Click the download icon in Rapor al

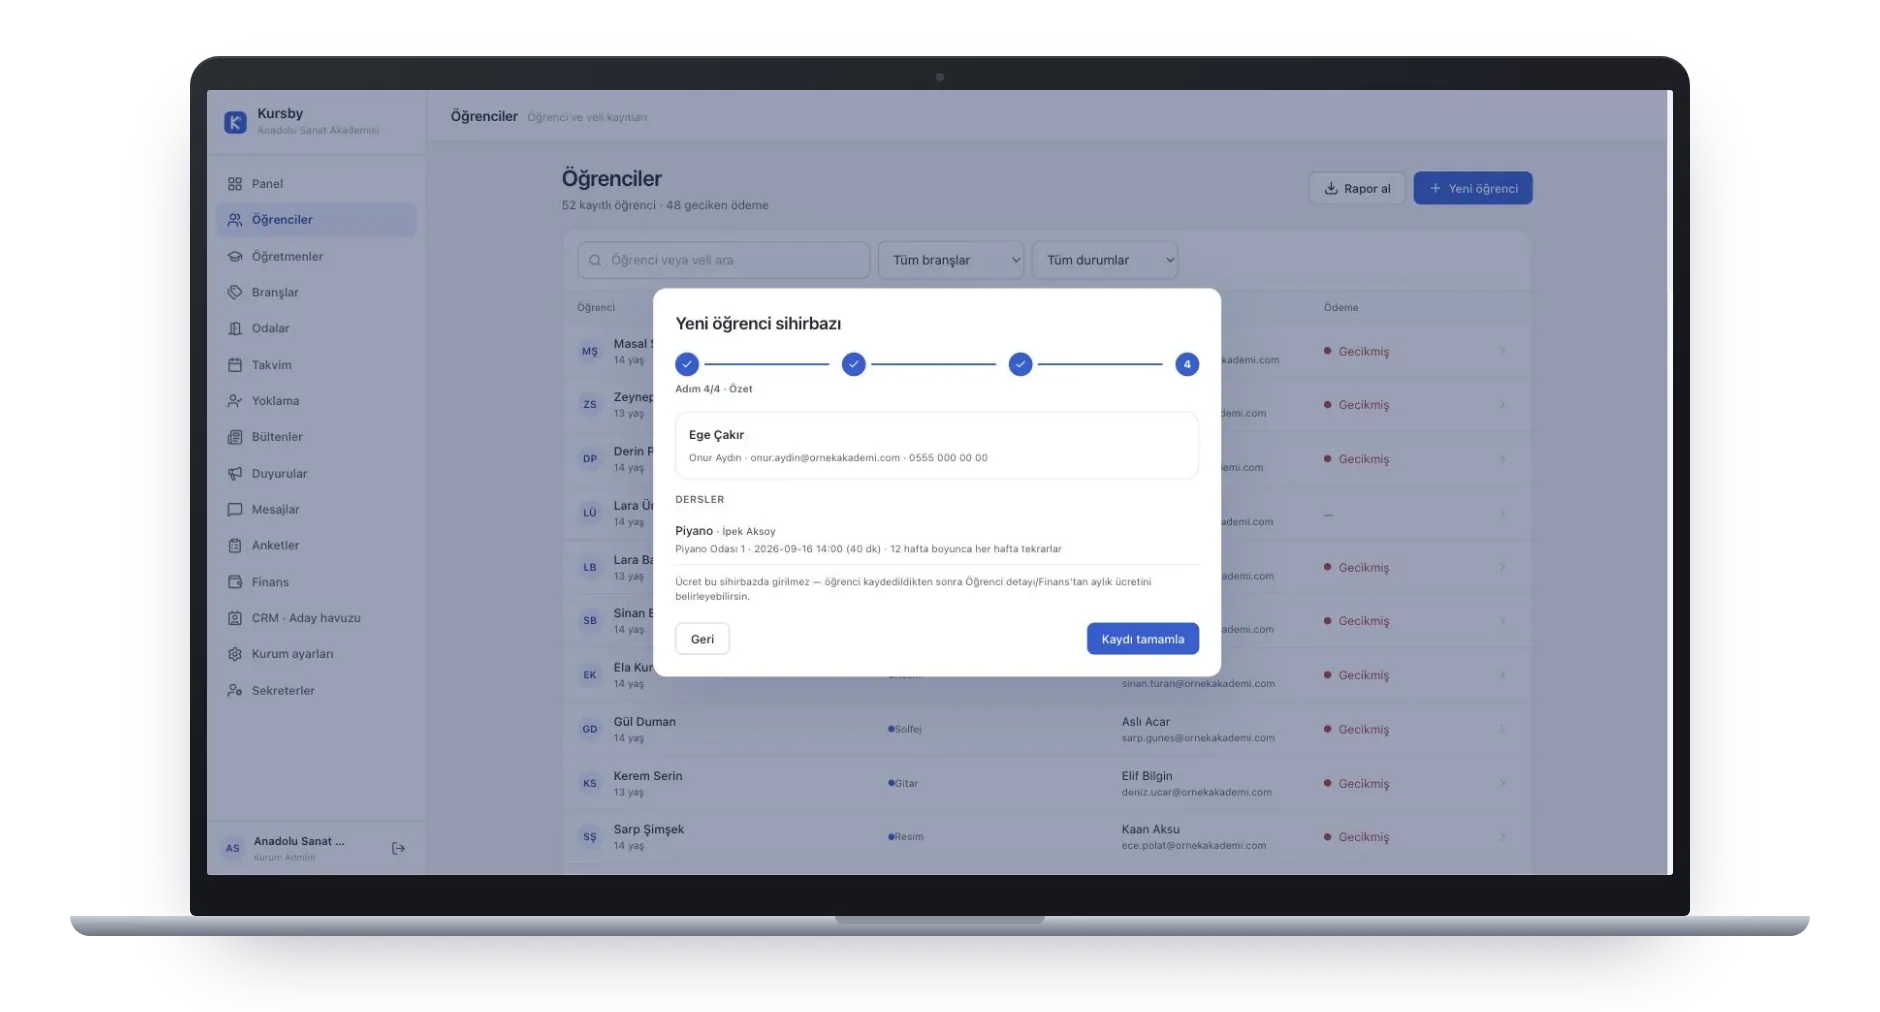tap(1331, 189)
